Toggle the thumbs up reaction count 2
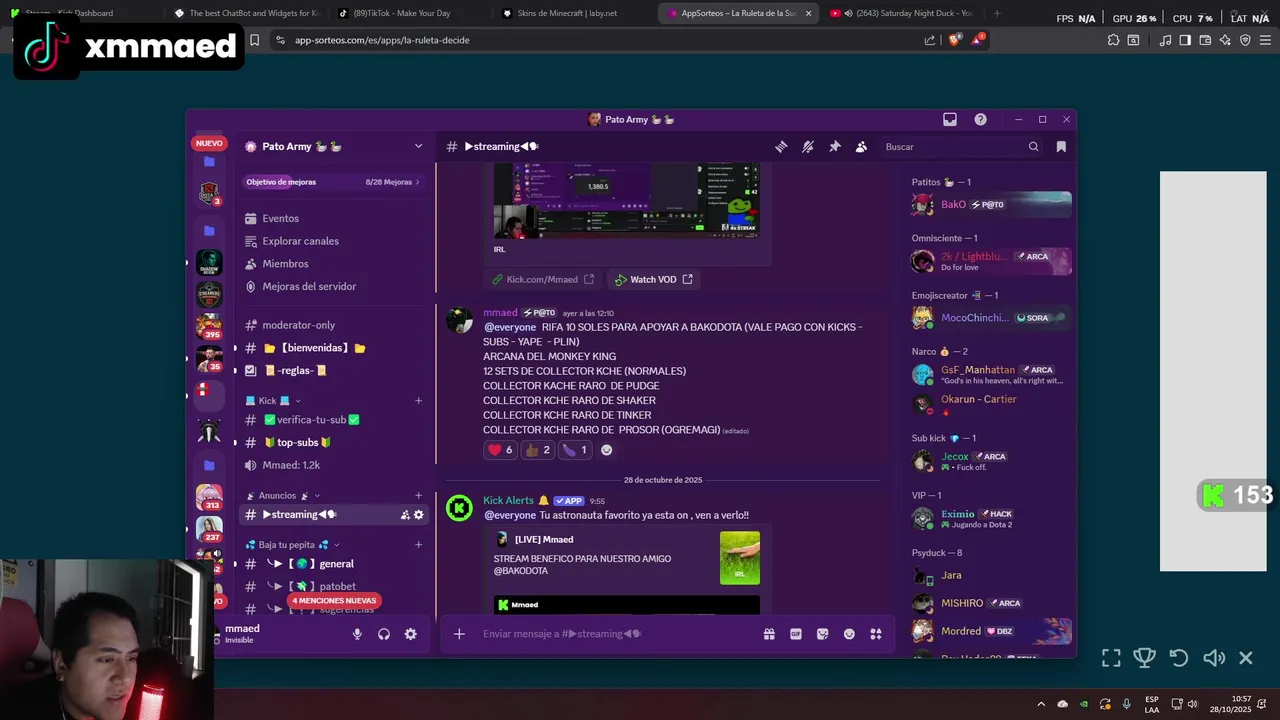This screenshot has height=720, width=1280. point(538,450)
